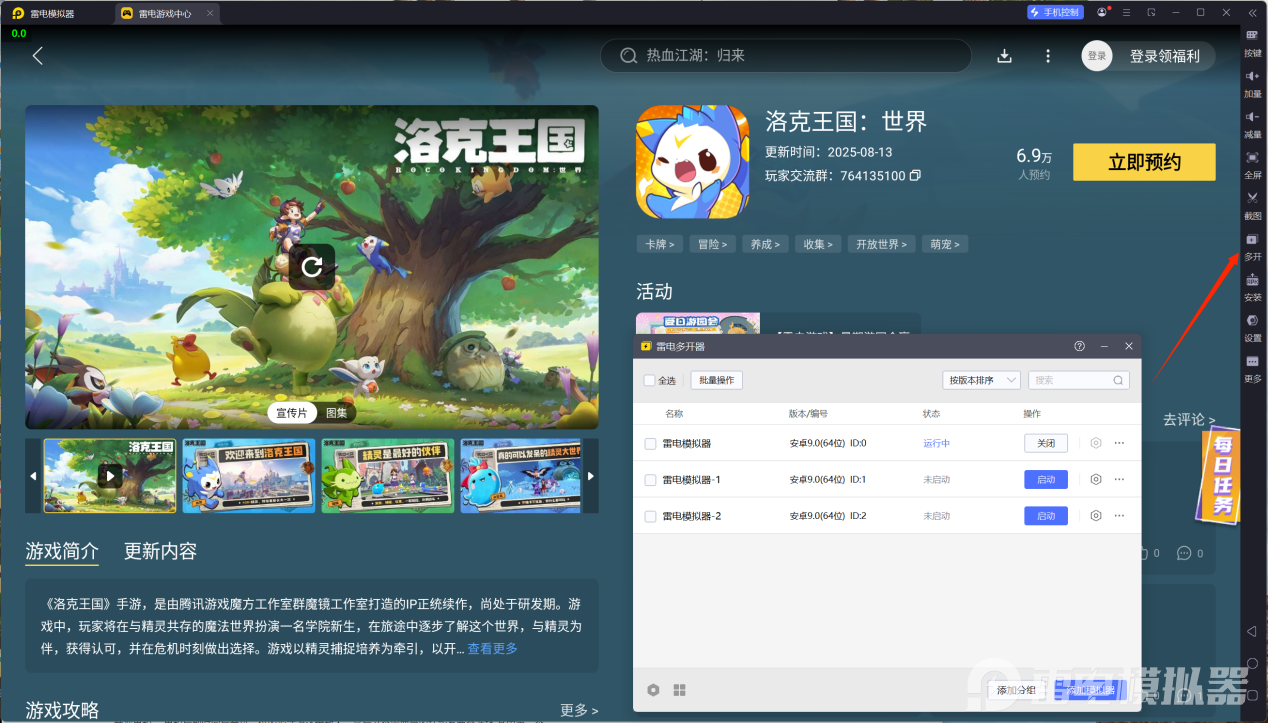Go back with the arrow in the game center
1268x723 pixels.
click(x=38, y=56)
